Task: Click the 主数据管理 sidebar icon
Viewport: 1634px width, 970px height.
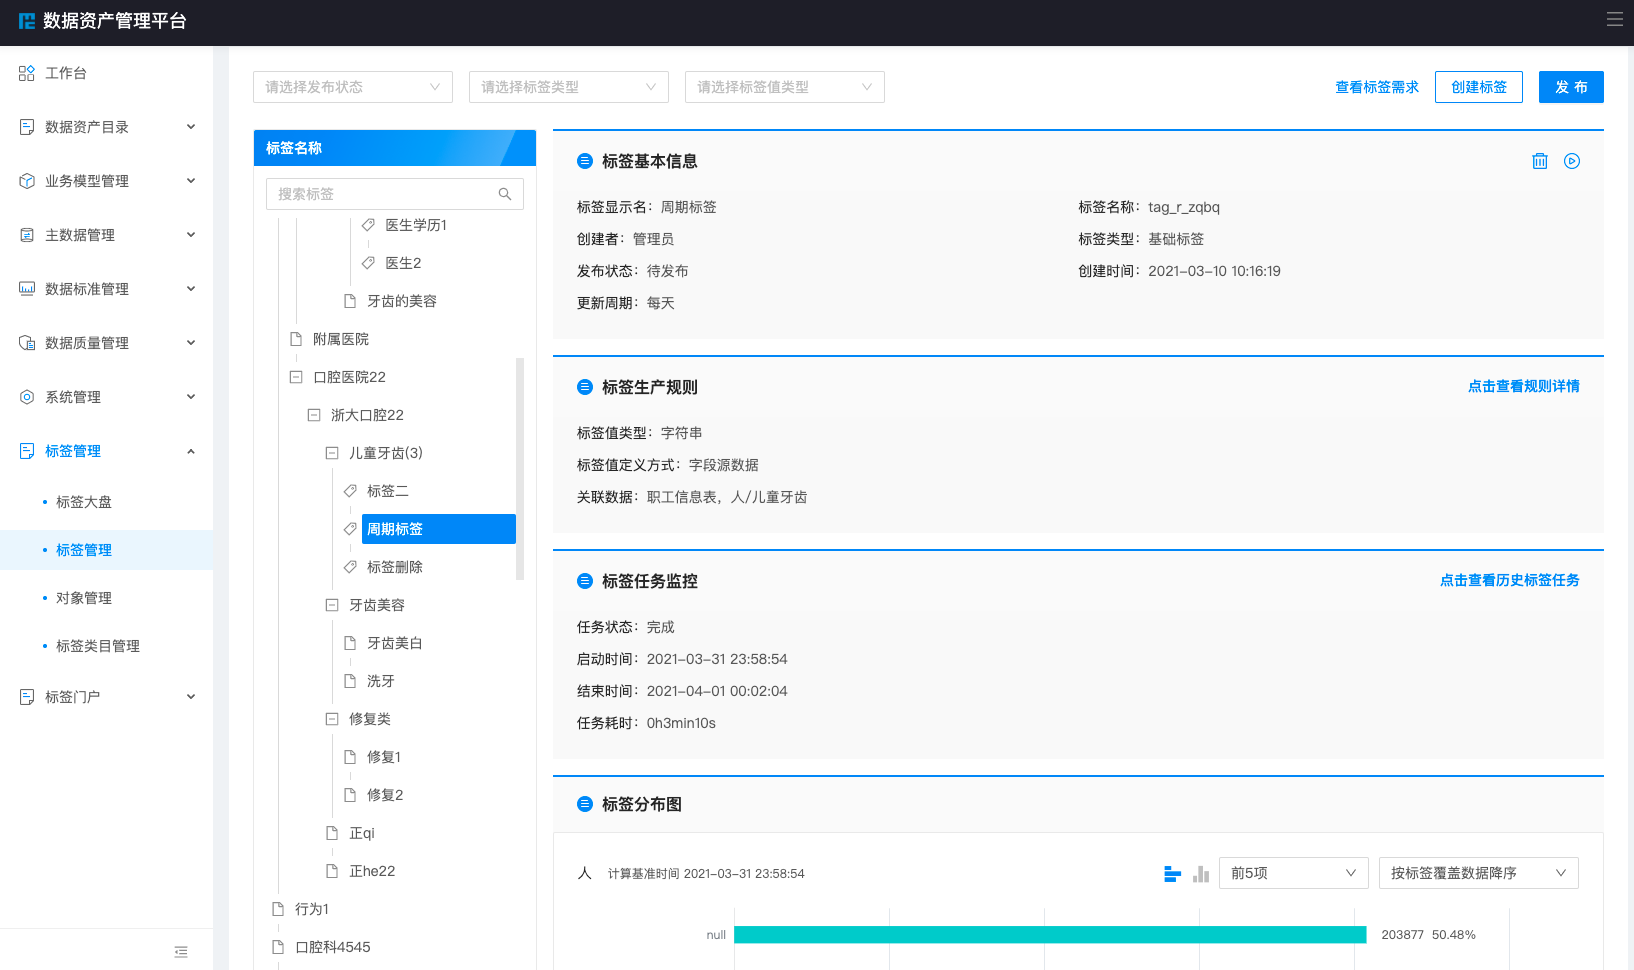Action: pyautogui.click(x=27, y=235)
